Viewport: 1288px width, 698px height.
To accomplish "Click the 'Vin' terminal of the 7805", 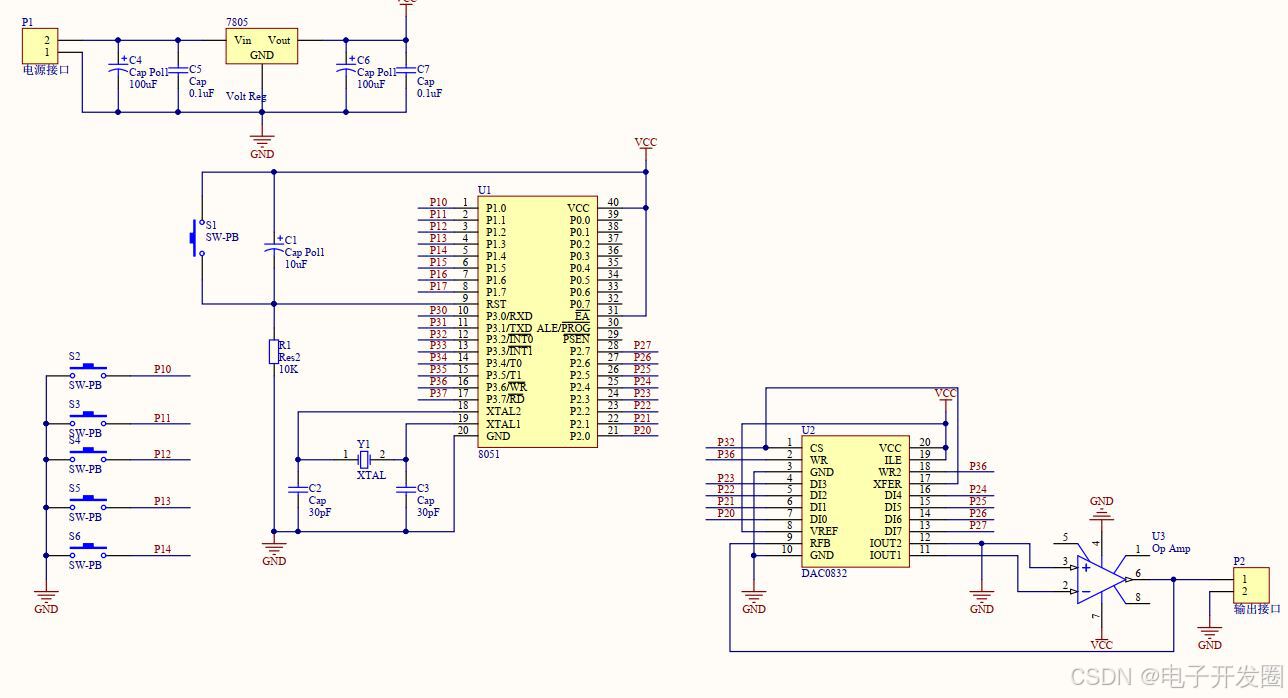I will click(x=242, y=40).
